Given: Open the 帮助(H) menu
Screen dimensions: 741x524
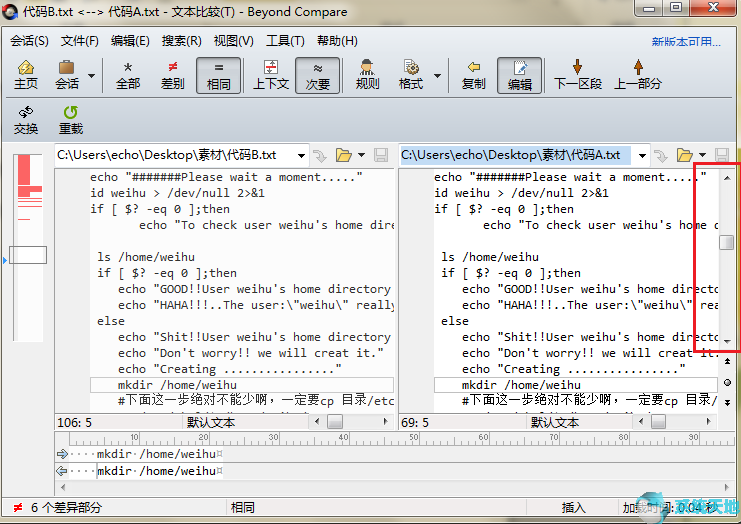Looking at the screenshot, I should click(x=337, y=41).
